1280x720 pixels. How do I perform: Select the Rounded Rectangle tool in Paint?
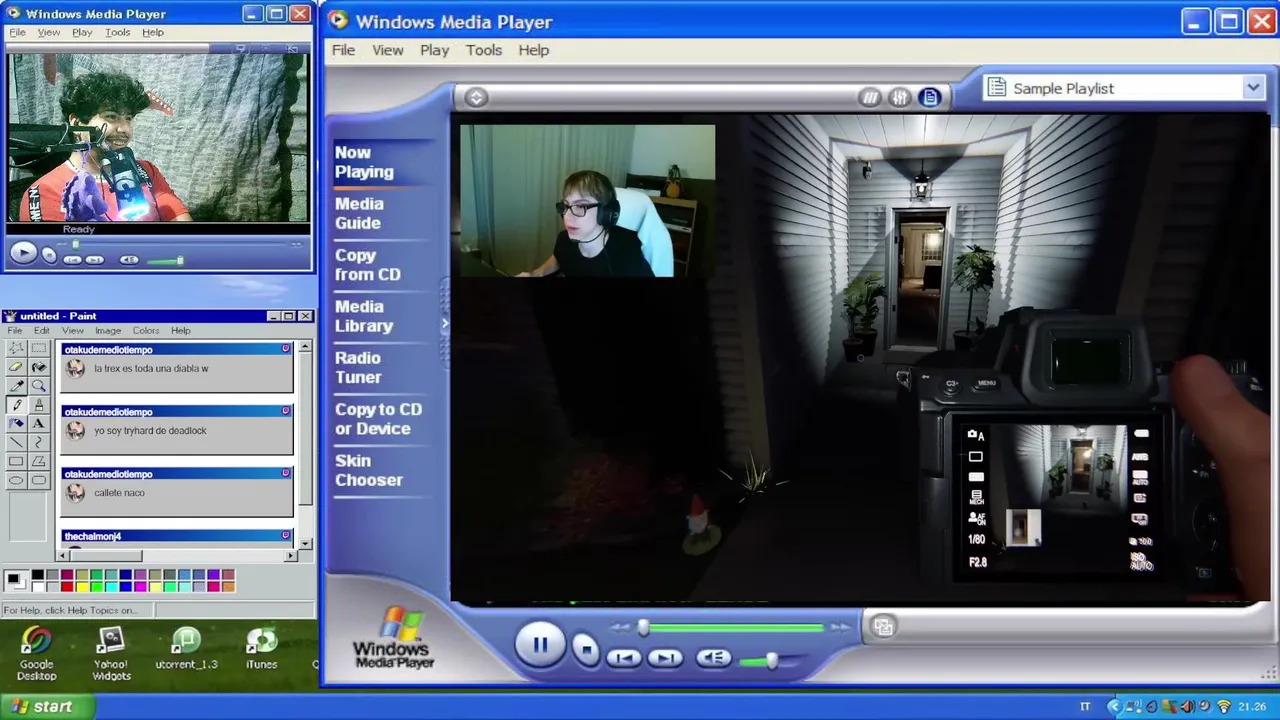[x=38, y=481]
